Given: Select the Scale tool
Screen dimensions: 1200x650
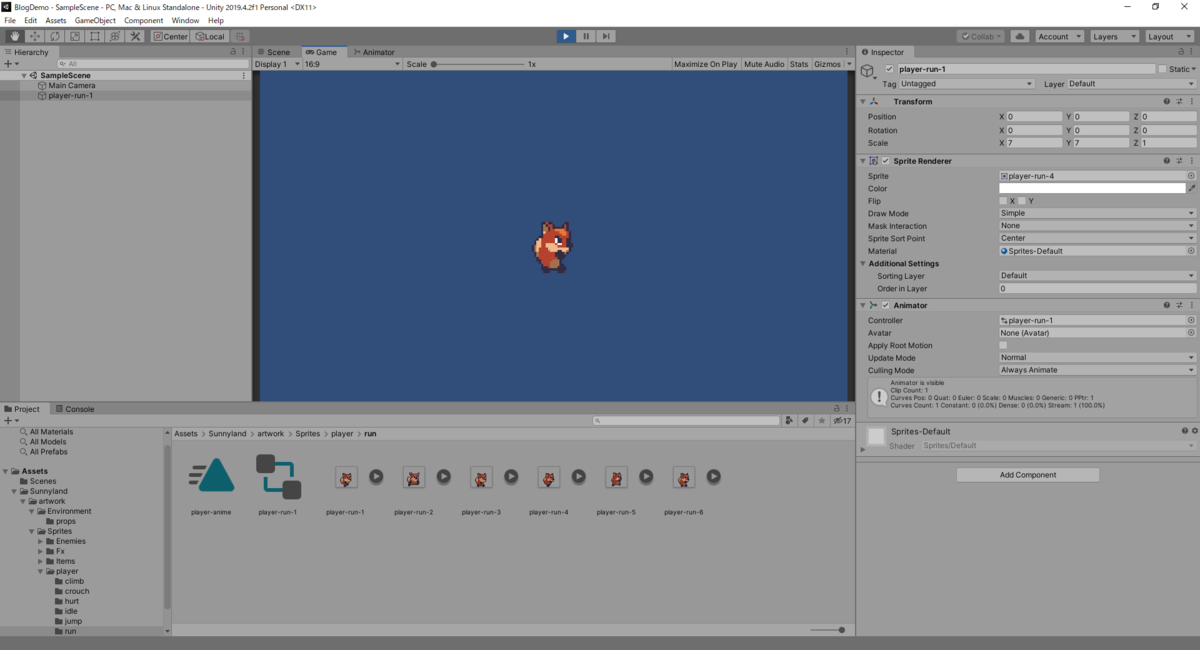Looking at the screenshot, I should (x=74, y=36).
